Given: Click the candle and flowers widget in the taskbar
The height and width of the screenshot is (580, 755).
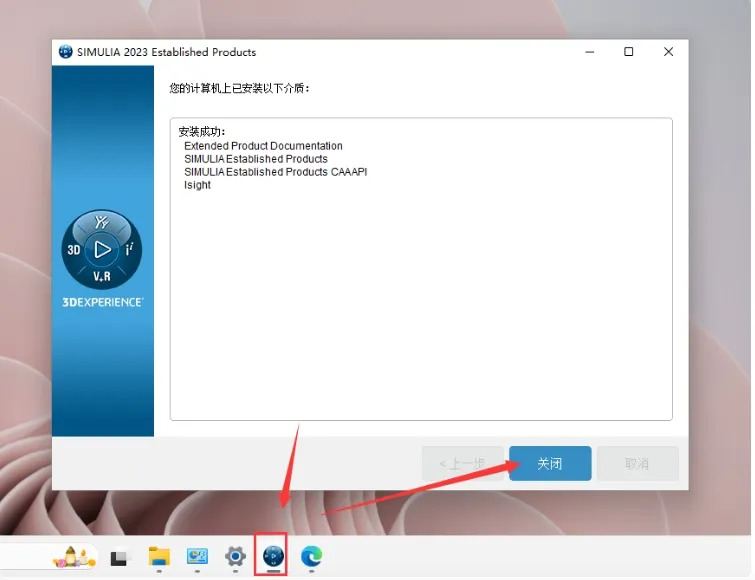Looking at the screenshot, I should point(74,556).
